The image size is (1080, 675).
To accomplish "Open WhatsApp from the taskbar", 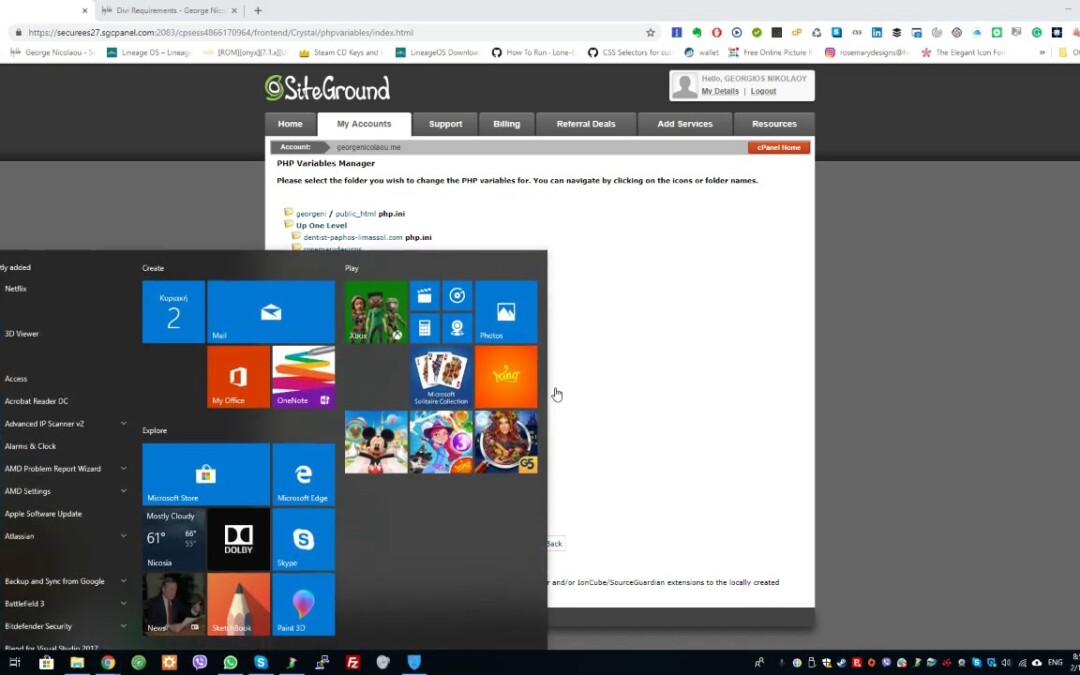I will point(230,663).
